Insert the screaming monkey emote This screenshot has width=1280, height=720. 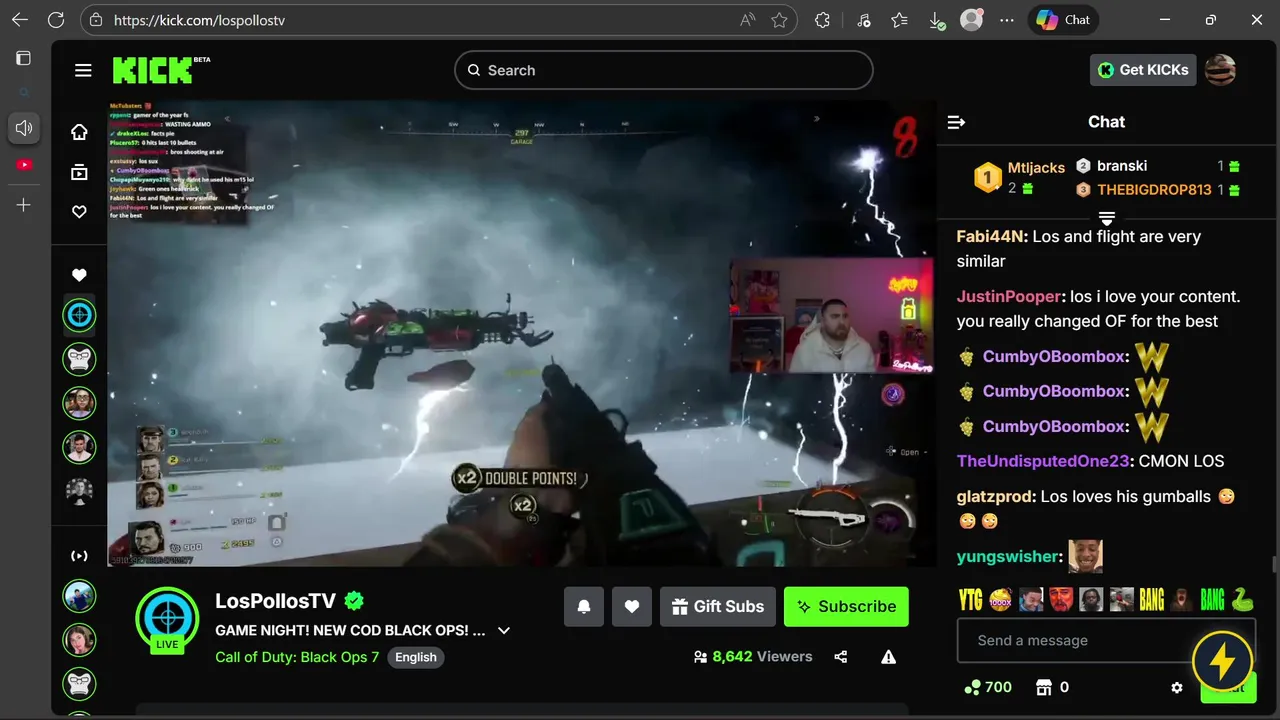click(x=1182, y=600)
